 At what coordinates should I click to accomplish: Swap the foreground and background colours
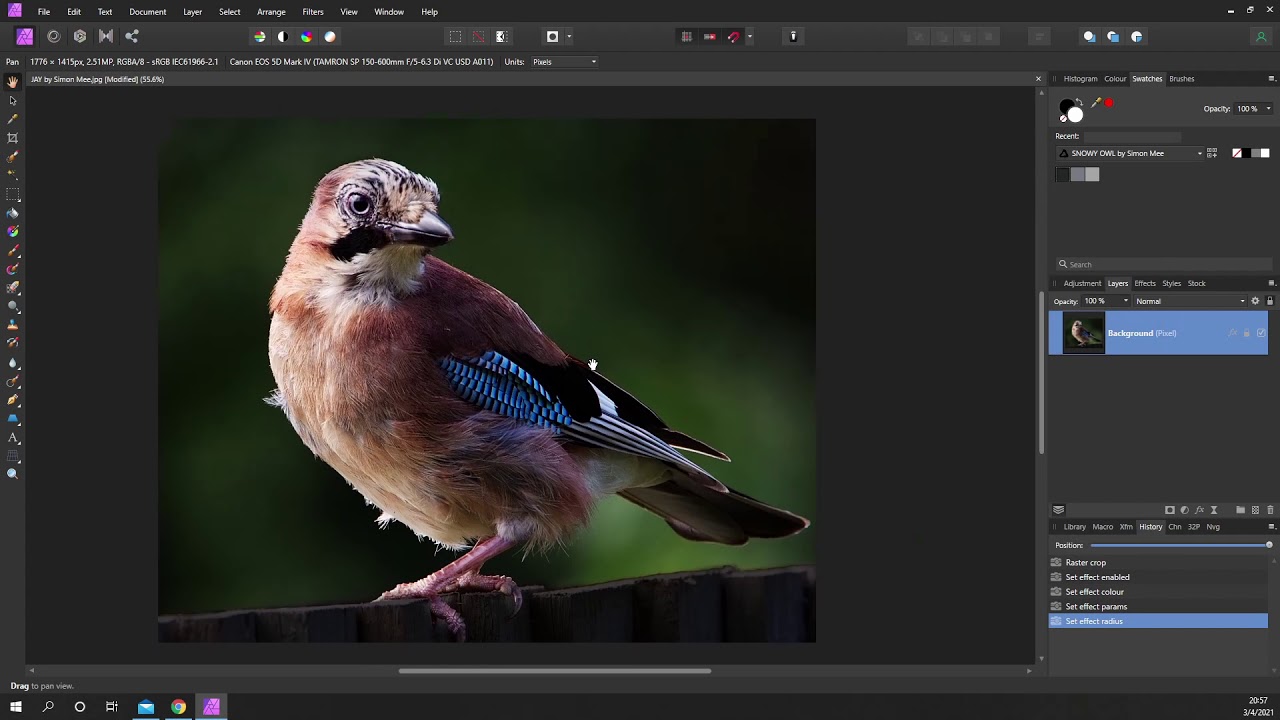pos(1080,102)
